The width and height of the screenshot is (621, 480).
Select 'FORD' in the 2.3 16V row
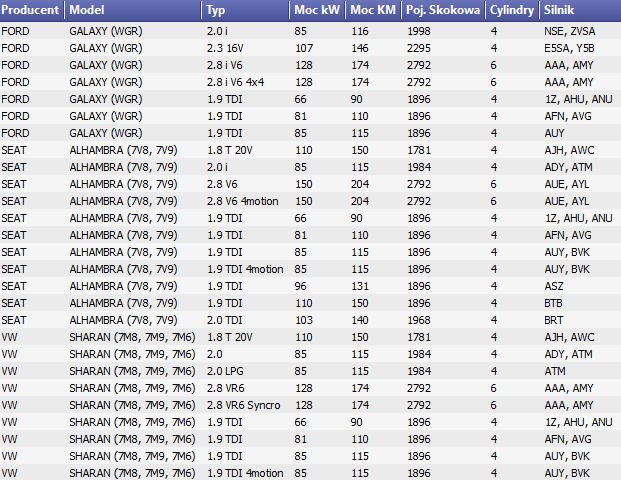[15, 48]
